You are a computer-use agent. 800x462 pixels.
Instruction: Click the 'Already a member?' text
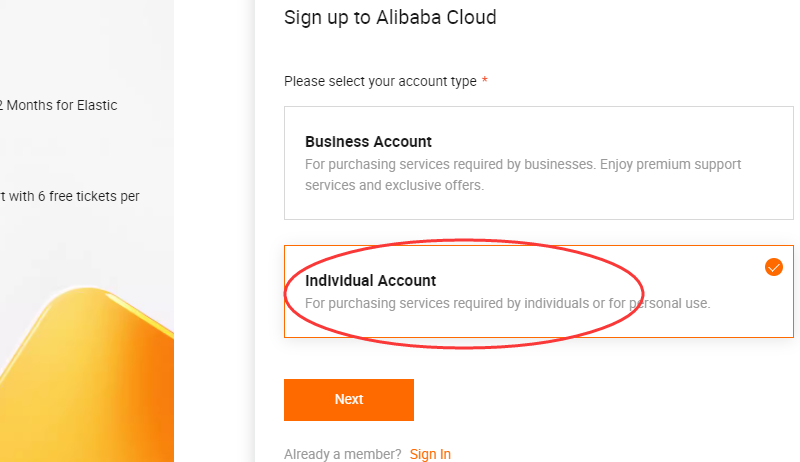[x=343, y=454]
